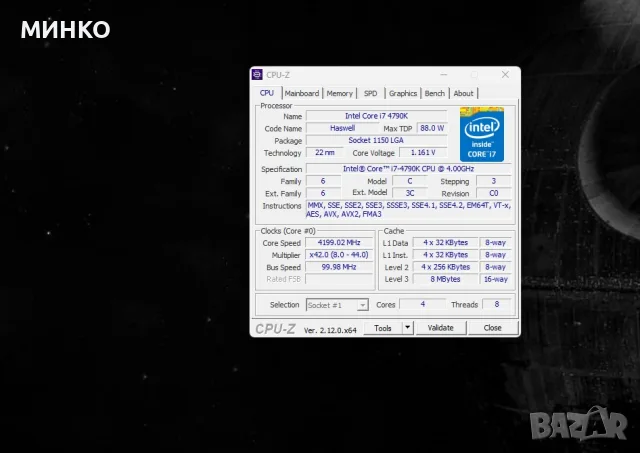
Task: Click the Validate button
Action: pos(440,328)
